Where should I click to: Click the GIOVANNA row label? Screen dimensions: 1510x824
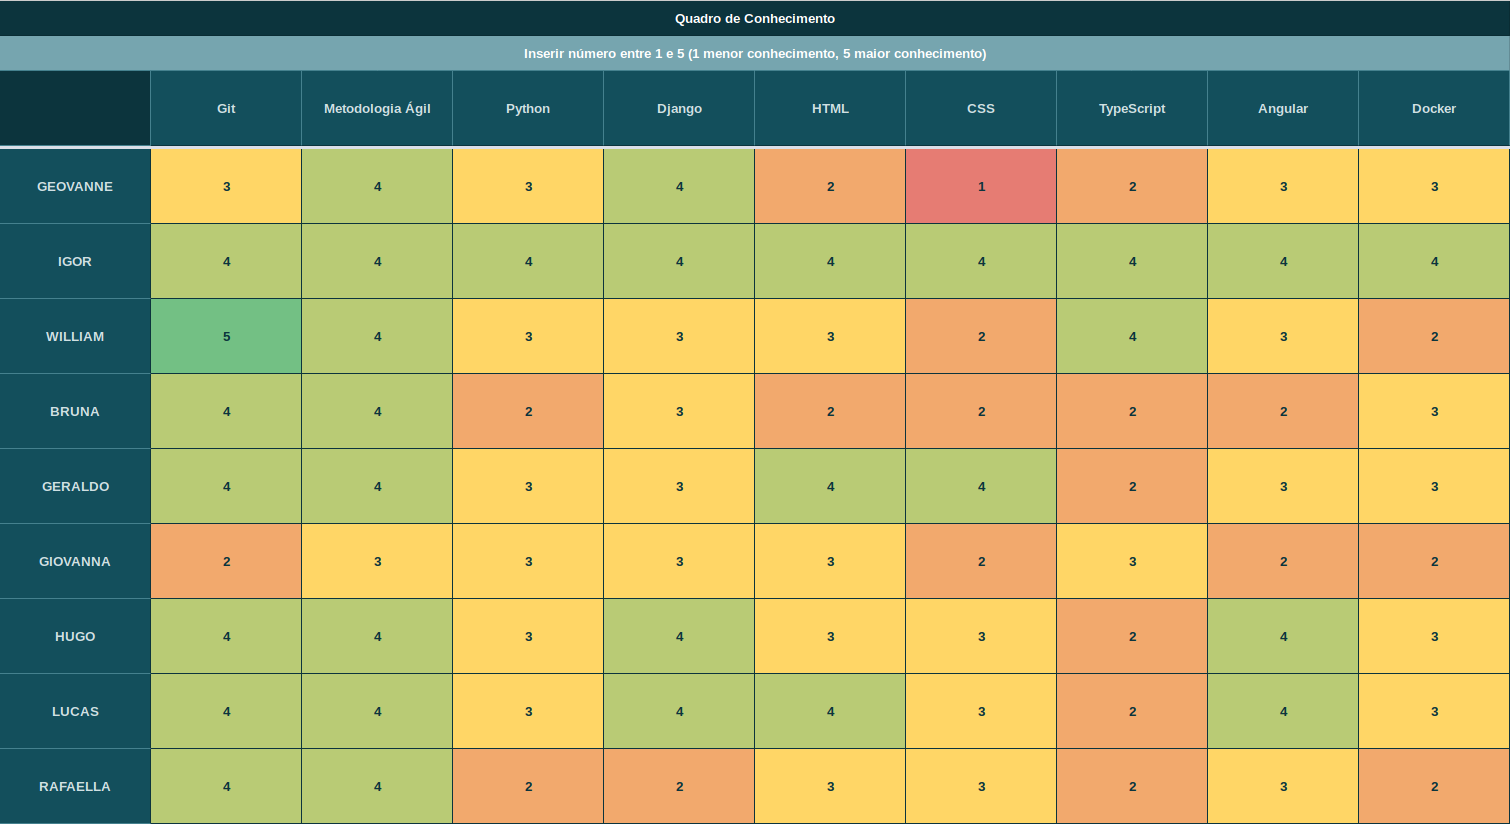(x=75, y=561)
